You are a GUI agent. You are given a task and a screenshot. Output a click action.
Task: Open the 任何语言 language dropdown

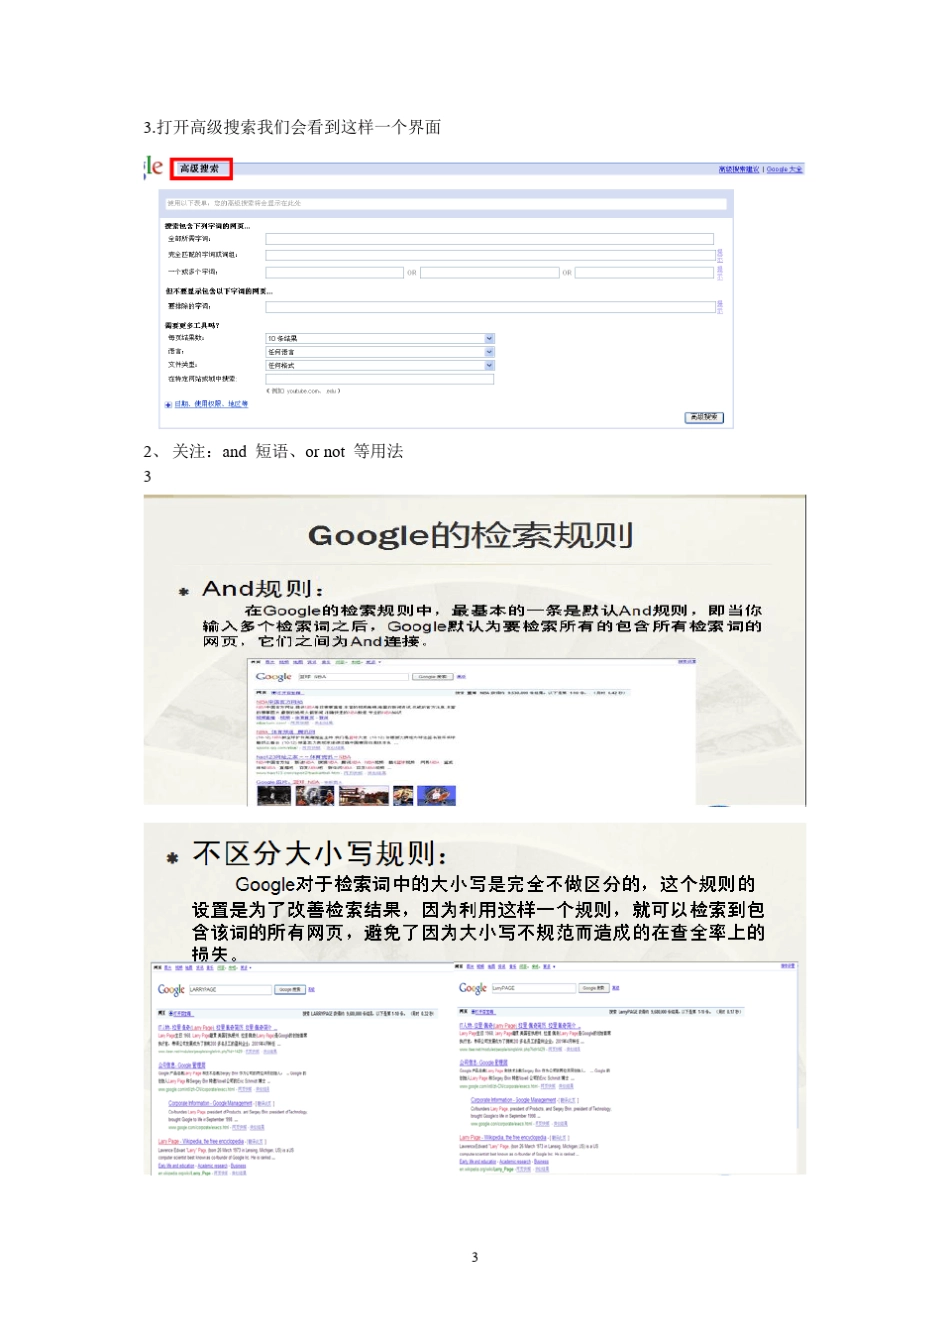[x=380, y=352]
